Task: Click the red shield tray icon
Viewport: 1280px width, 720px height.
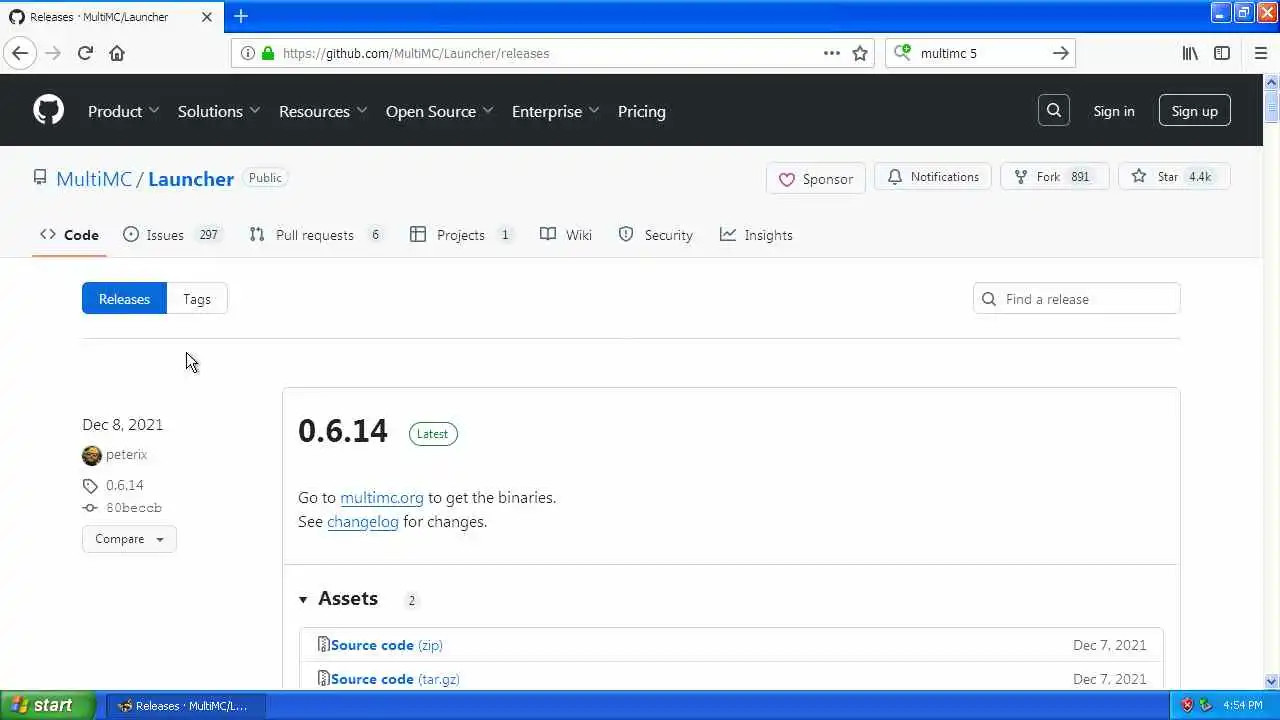Action: click(x=1187, y=705)
